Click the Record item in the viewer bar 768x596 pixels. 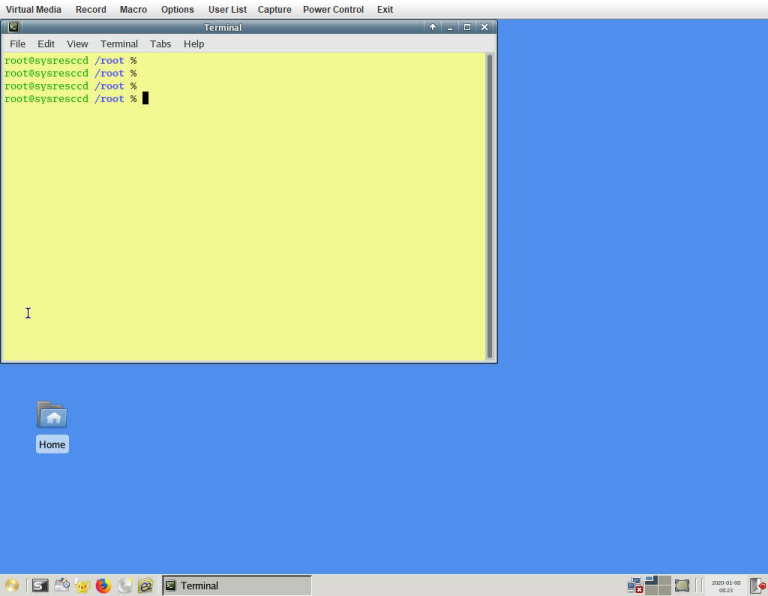(91, 9)
